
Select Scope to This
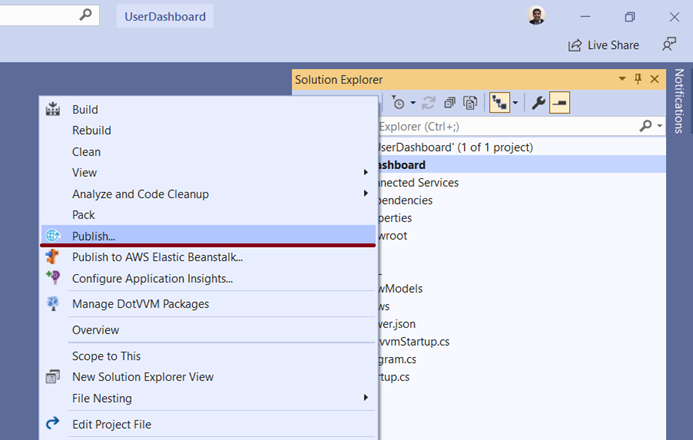point(208,356)
